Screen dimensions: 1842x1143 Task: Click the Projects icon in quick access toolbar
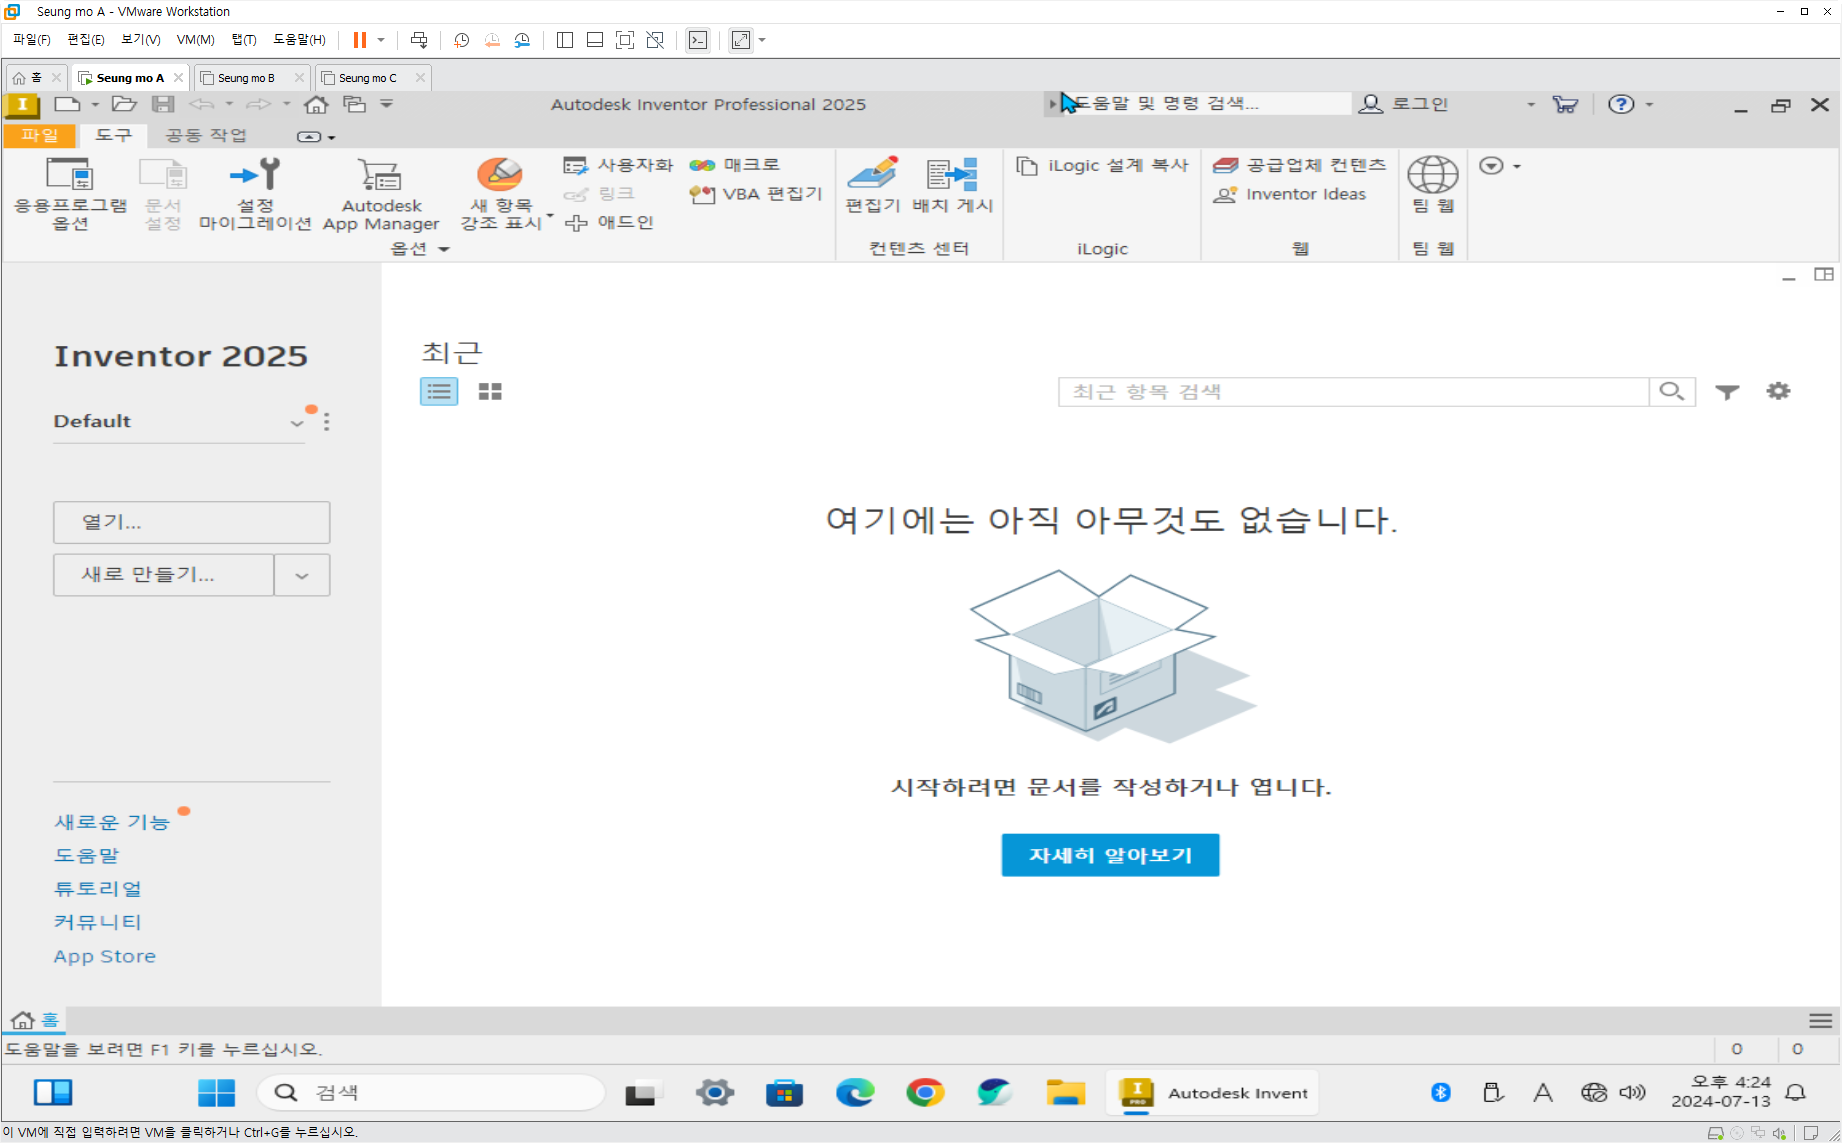point(354,104)
